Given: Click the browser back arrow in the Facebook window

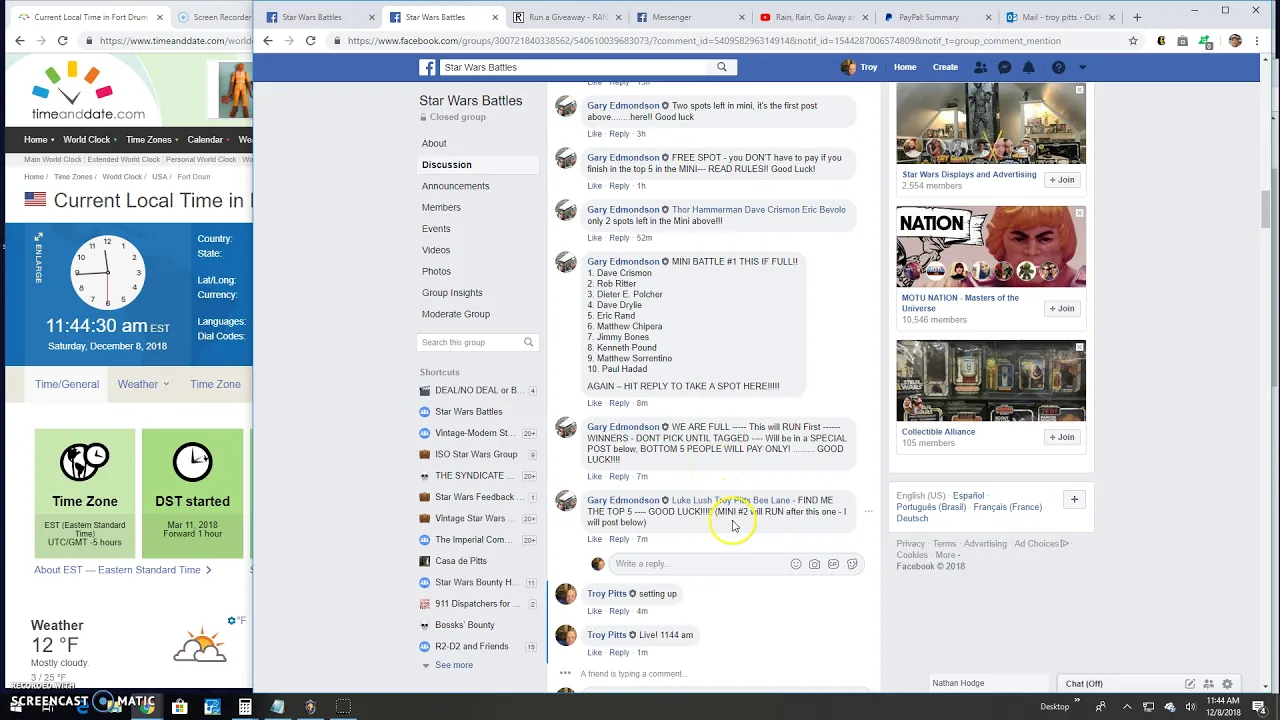Looking at the screenshot, I should [267, 40].
